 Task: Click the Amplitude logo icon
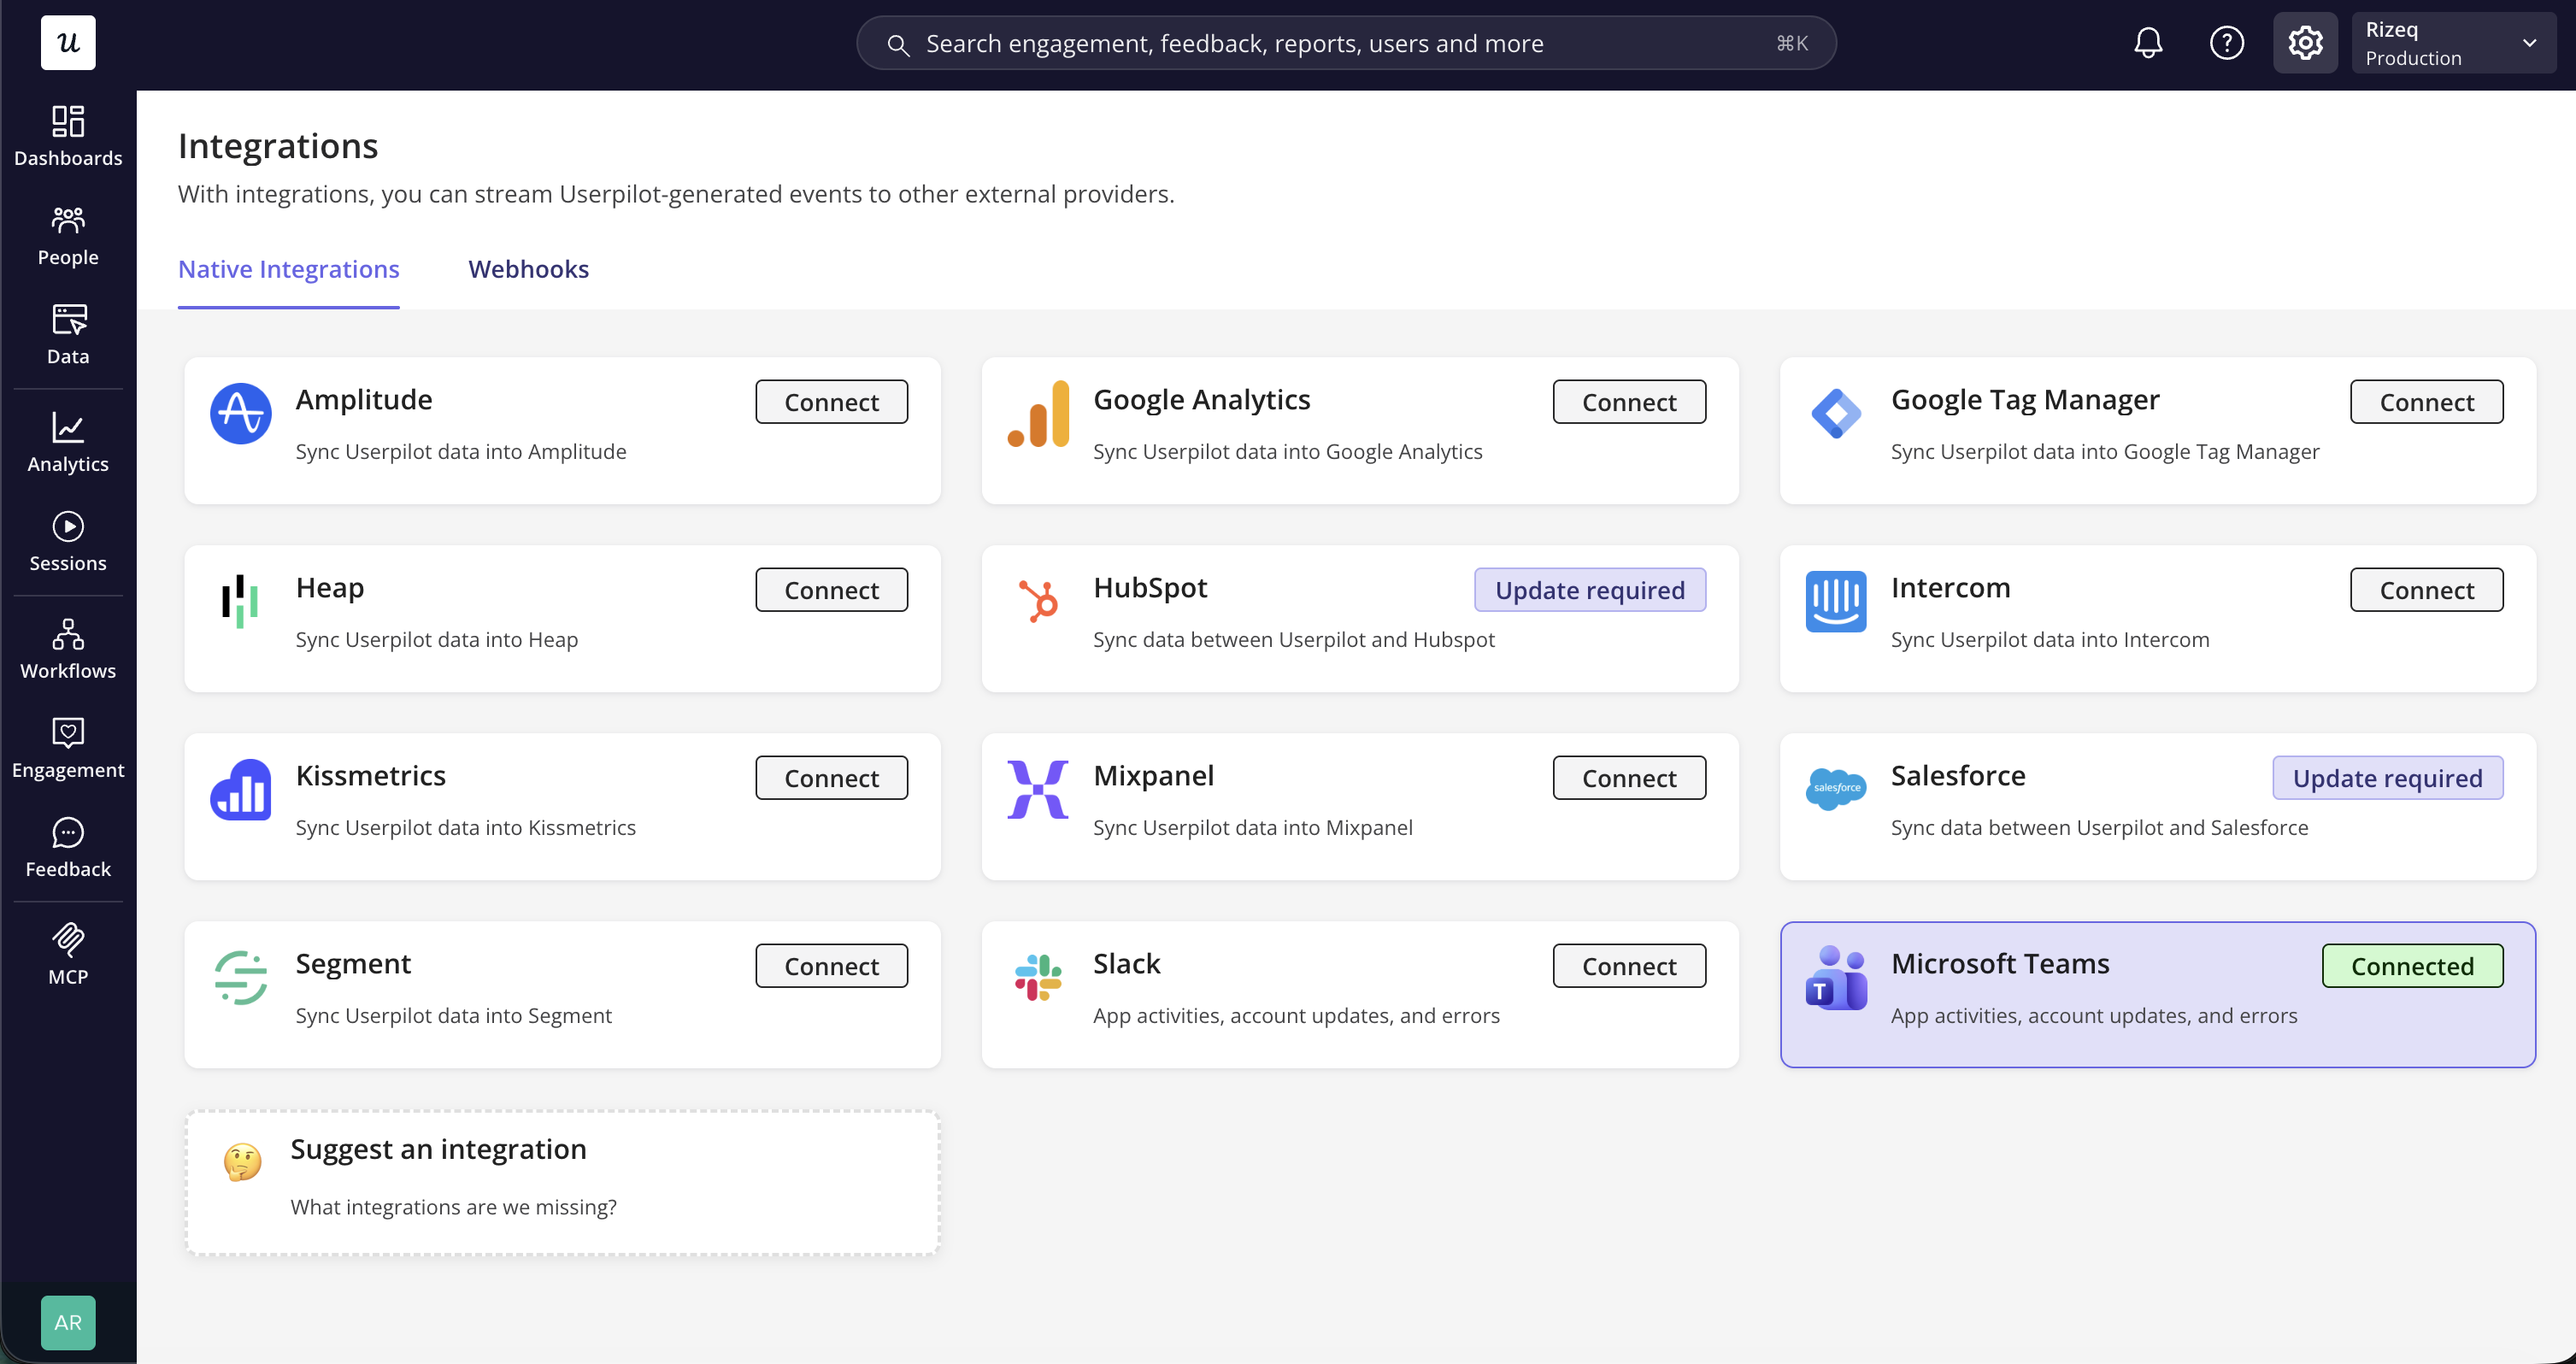[240, 413]
